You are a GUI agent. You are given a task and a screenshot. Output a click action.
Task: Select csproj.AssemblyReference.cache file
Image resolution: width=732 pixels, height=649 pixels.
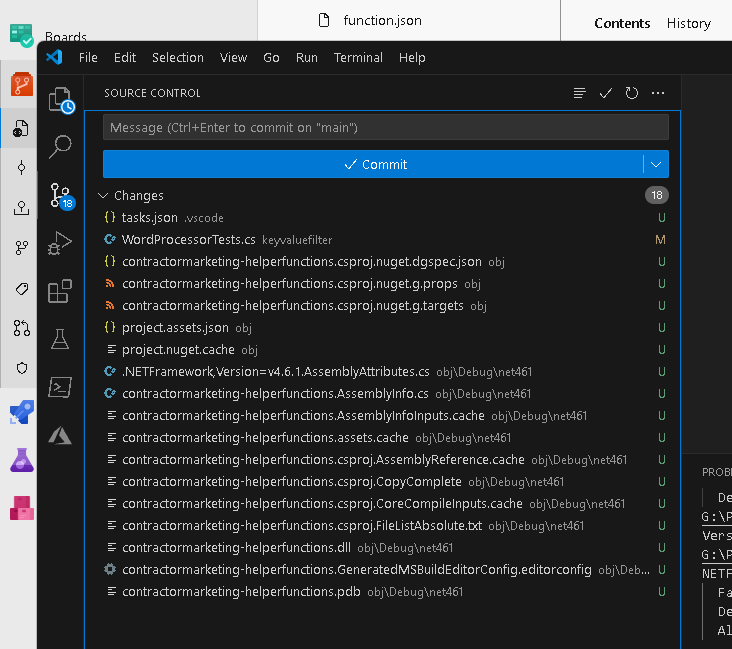click(383, 459)
